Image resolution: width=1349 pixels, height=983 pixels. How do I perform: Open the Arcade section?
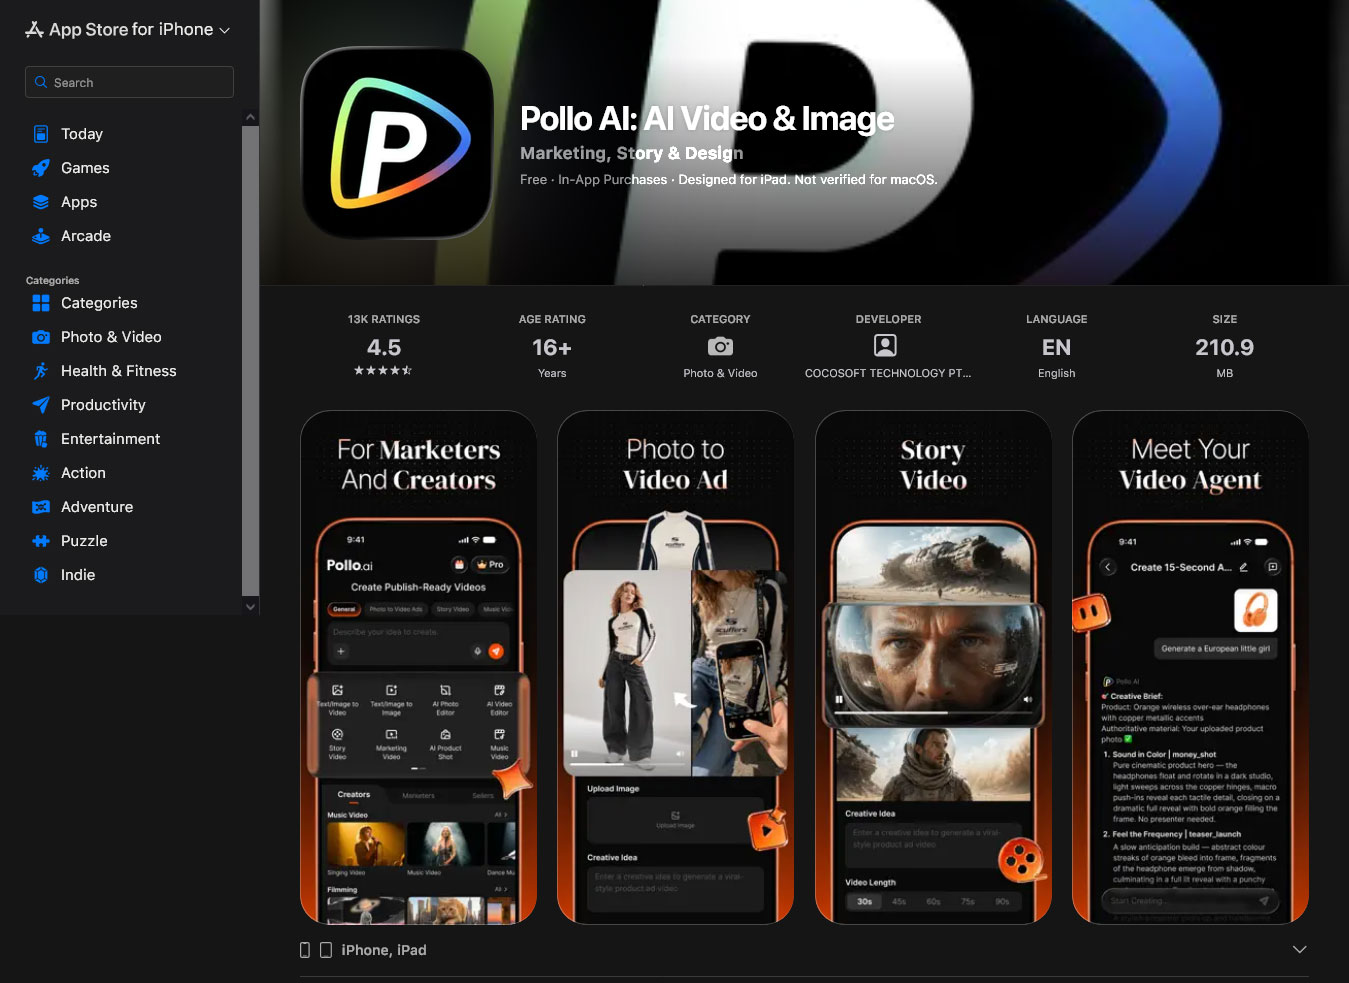86,236
